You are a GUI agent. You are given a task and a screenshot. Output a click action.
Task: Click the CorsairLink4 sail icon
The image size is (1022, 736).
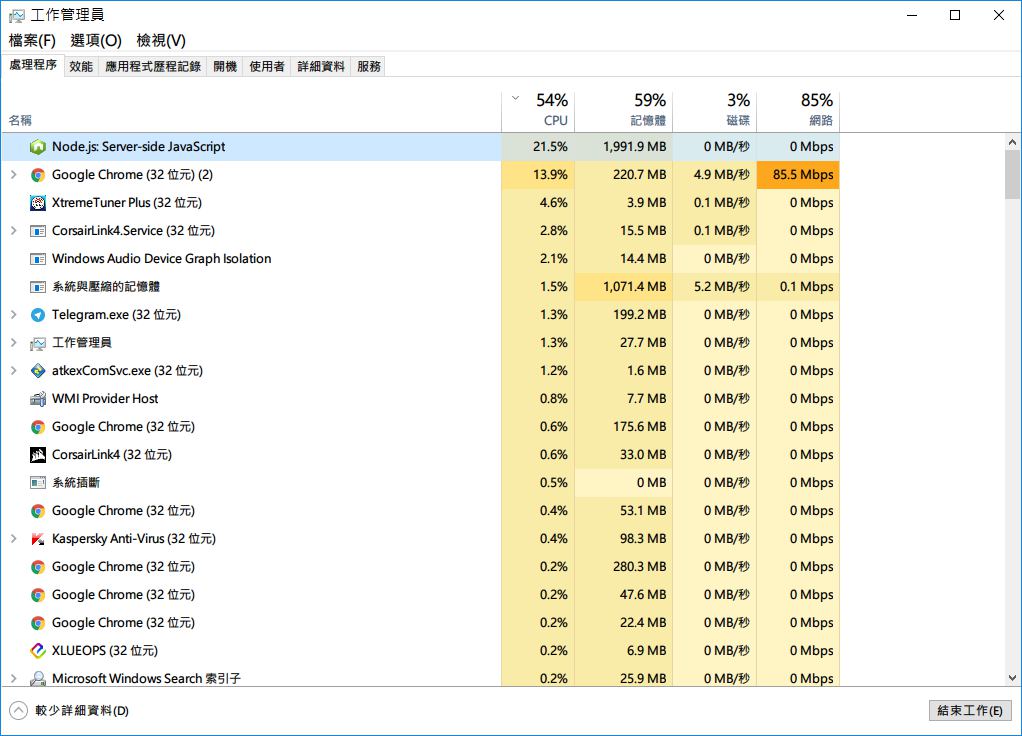coord(38,455)
